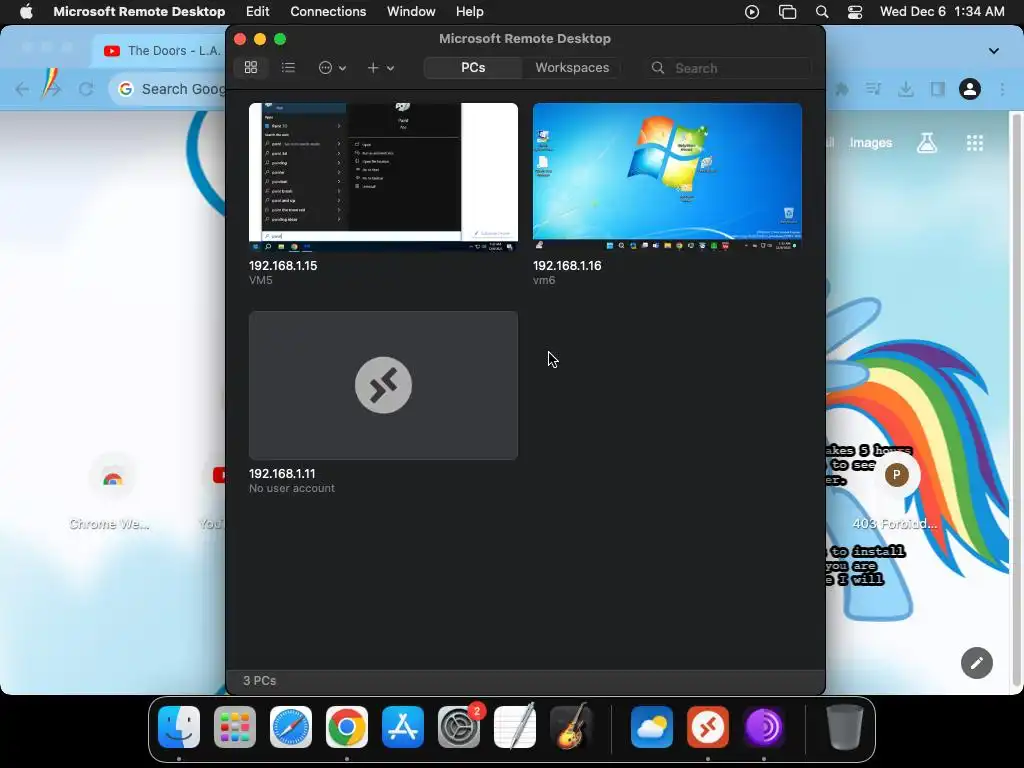Open System Settings from the Dock
1024x768 pixels.
pyautogui.click(x=459, y=727)
